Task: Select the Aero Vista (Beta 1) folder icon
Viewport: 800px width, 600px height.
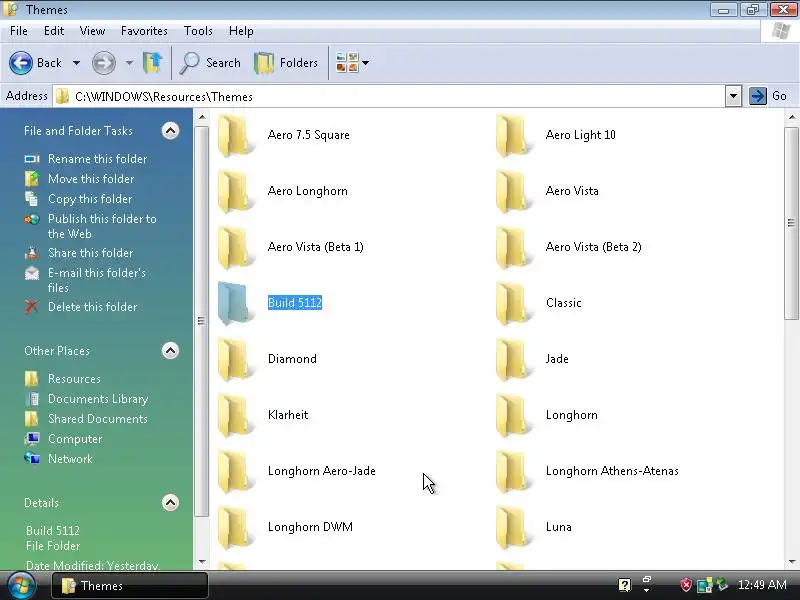Action: (235, 247)
